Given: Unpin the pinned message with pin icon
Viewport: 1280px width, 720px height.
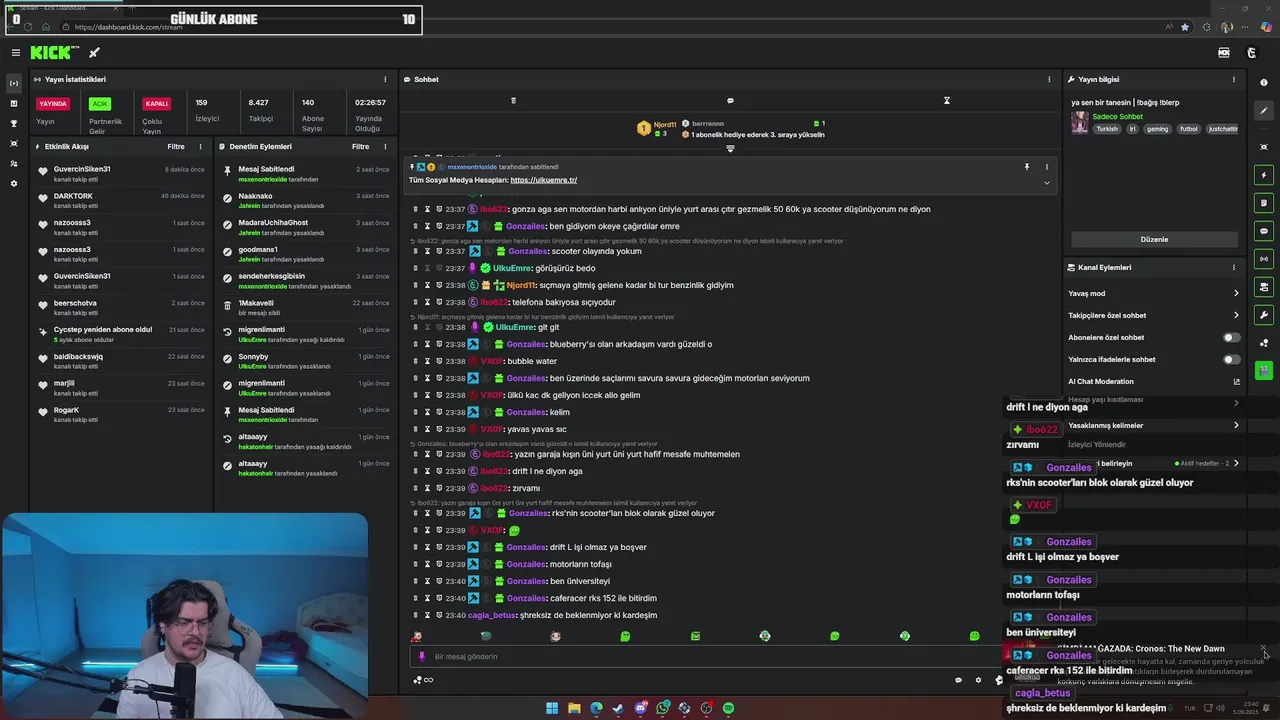Looking at the screenshot, I should coord(1026,167).
